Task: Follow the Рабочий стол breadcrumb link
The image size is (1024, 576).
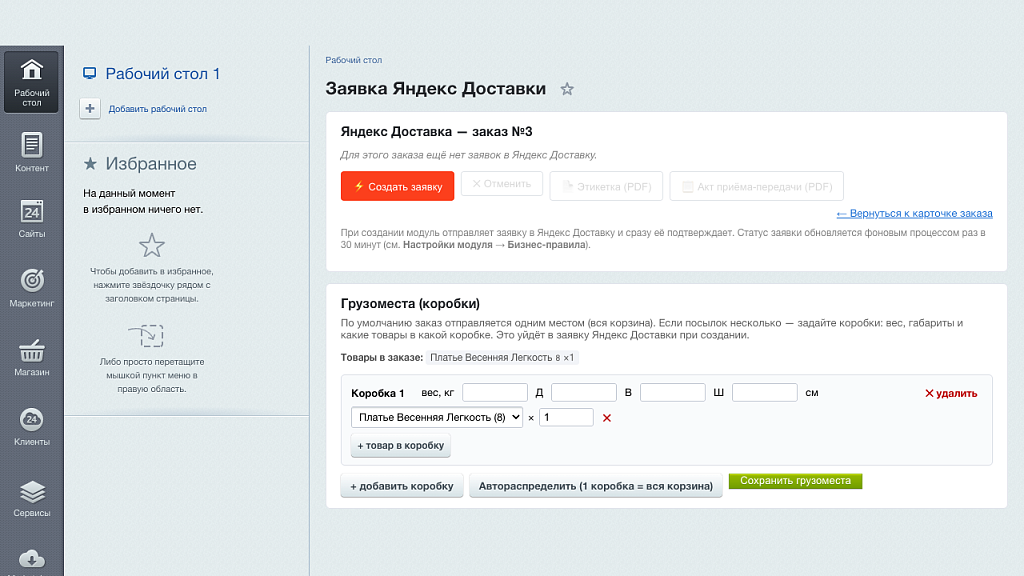Action: click(353, 60)
